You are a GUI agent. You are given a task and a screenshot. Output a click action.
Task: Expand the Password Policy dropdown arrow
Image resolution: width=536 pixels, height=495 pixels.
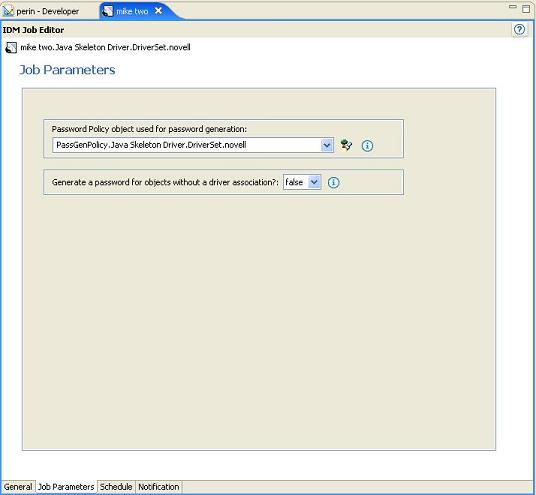click(327, 145)
